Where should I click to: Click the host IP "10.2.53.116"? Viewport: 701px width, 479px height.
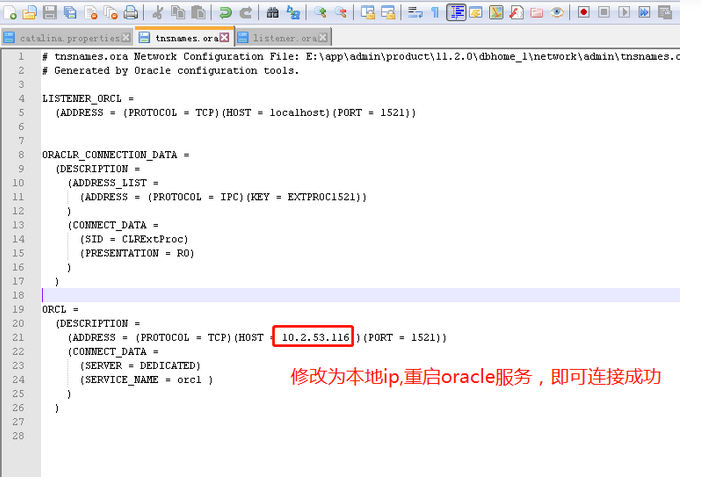(315, 337)
